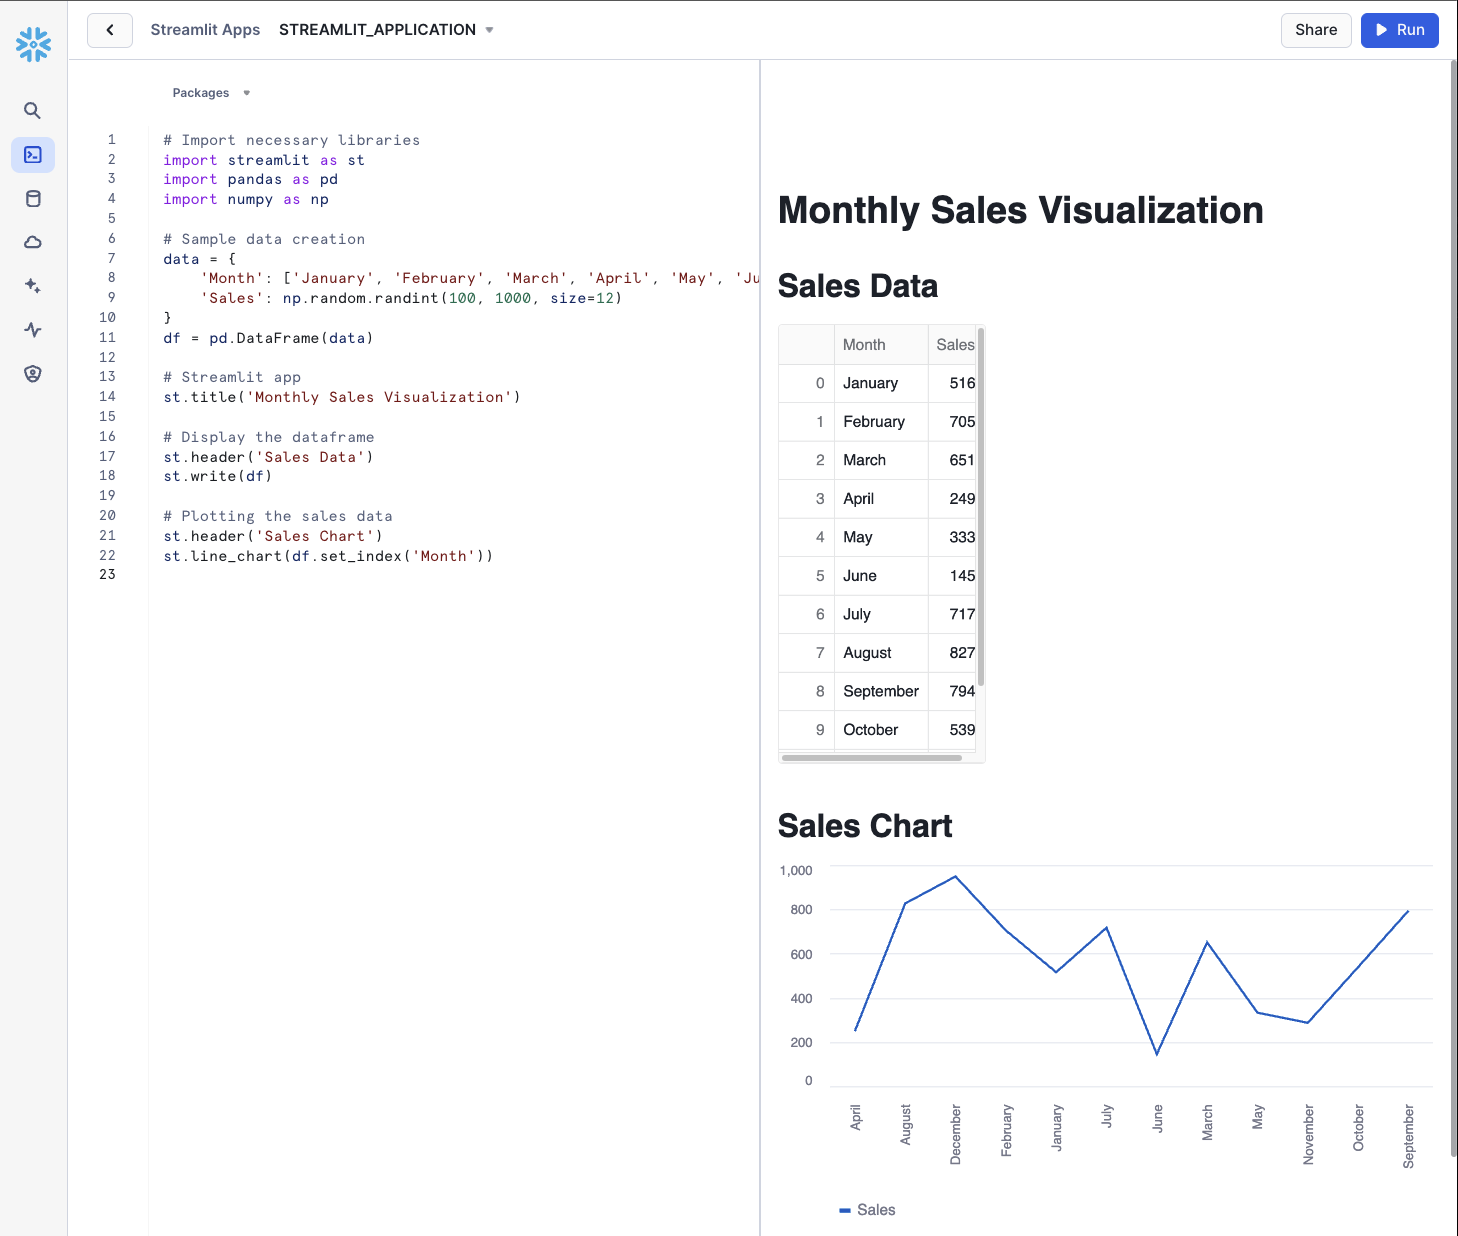Open the Monitoring activity pulse icon
Viewport: 1458px width, 1236px height.
pyautogui.click(x=33, y=330)
